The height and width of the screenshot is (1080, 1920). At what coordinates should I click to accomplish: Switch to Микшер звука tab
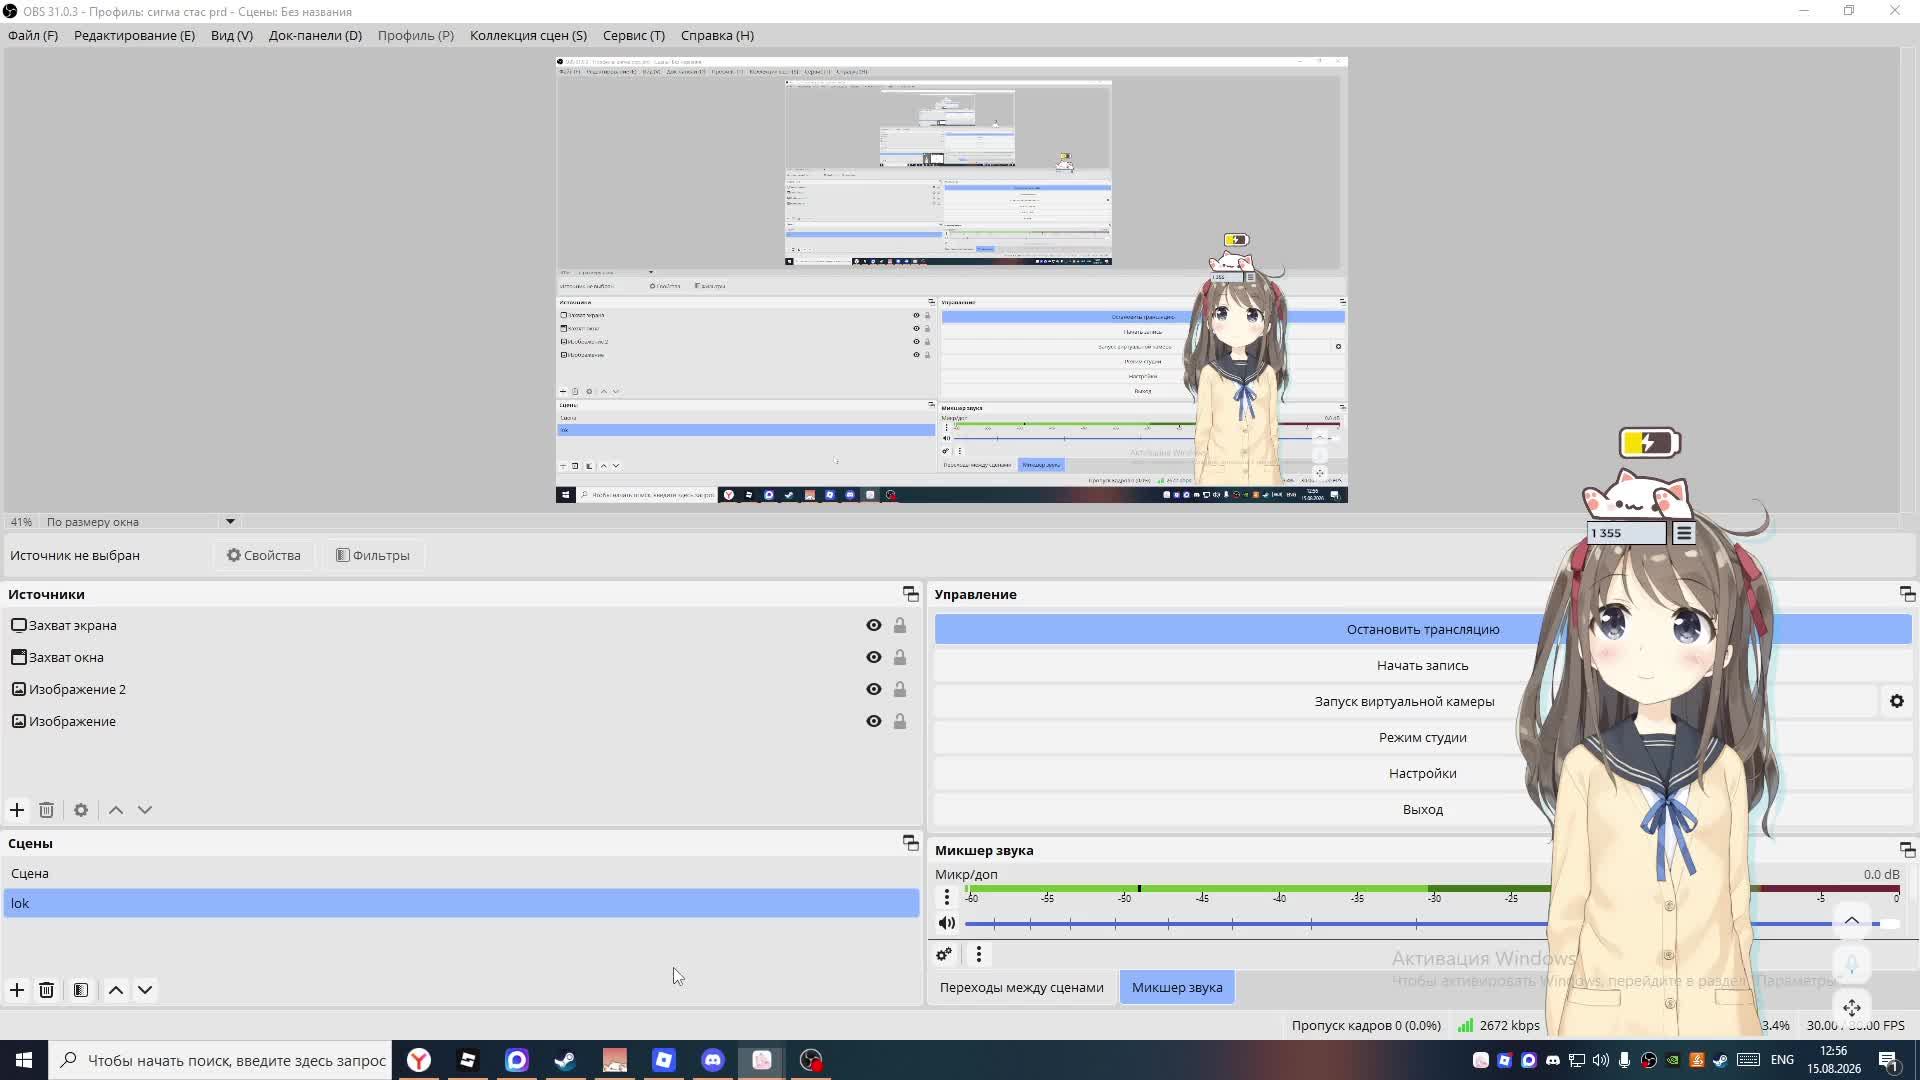point(1177,987)
